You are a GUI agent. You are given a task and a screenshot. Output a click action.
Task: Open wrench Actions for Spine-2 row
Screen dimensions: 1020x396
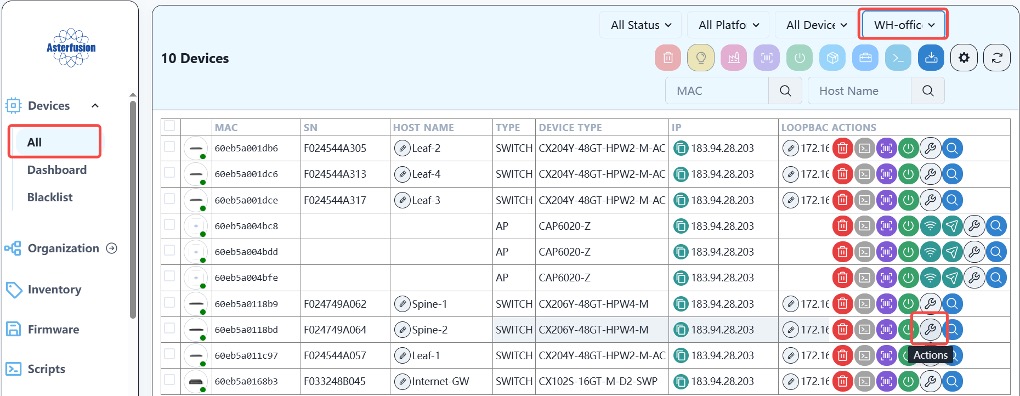[x=930, y=330]
